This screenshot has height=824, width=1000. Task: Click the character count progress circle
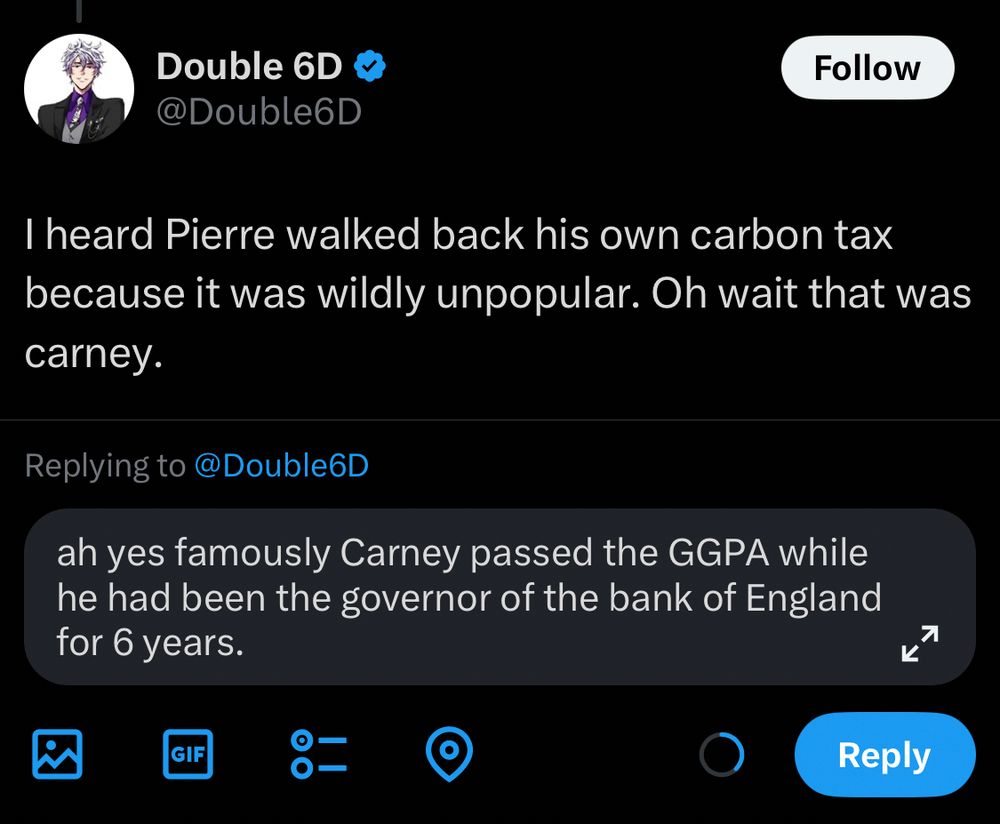(721, 755)
